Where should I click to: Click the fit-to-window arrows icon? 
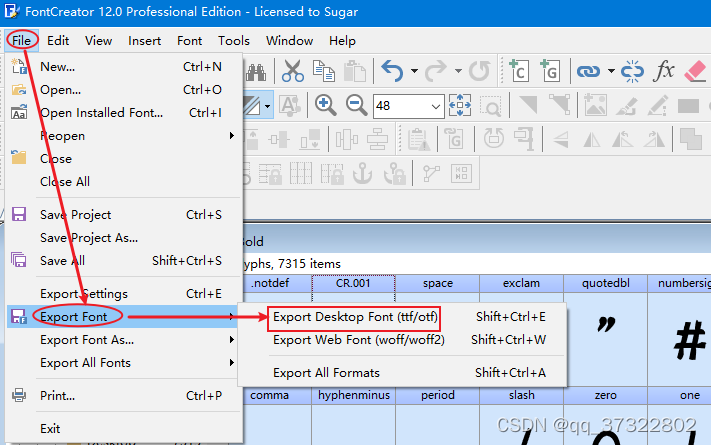pyautogui.click(x=460, y=105)
